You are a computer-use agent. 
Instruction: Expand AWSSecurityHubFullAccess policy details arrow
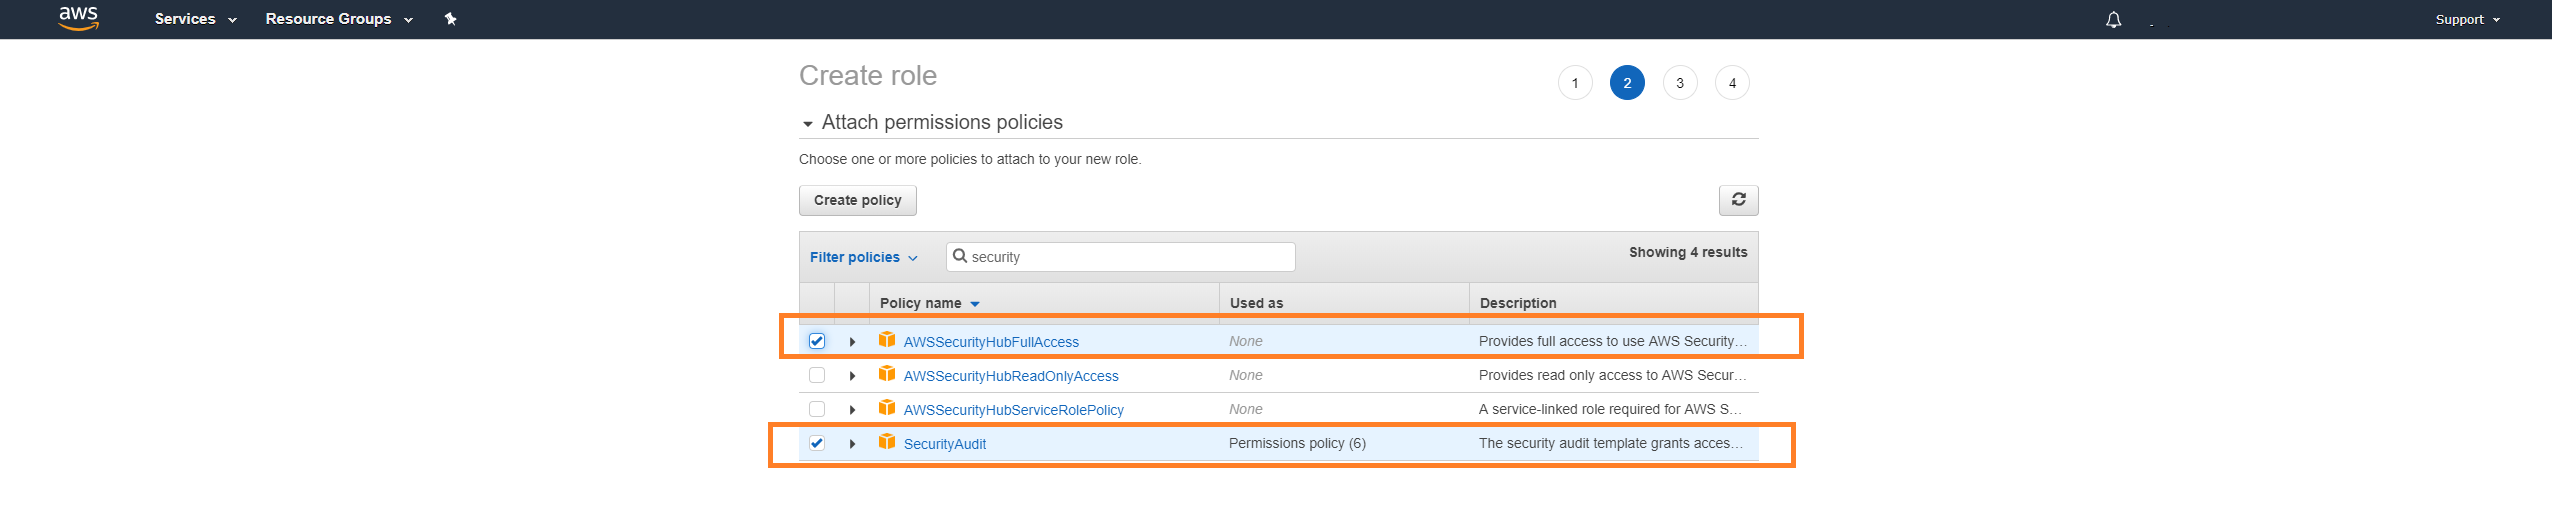coord(852,342)
